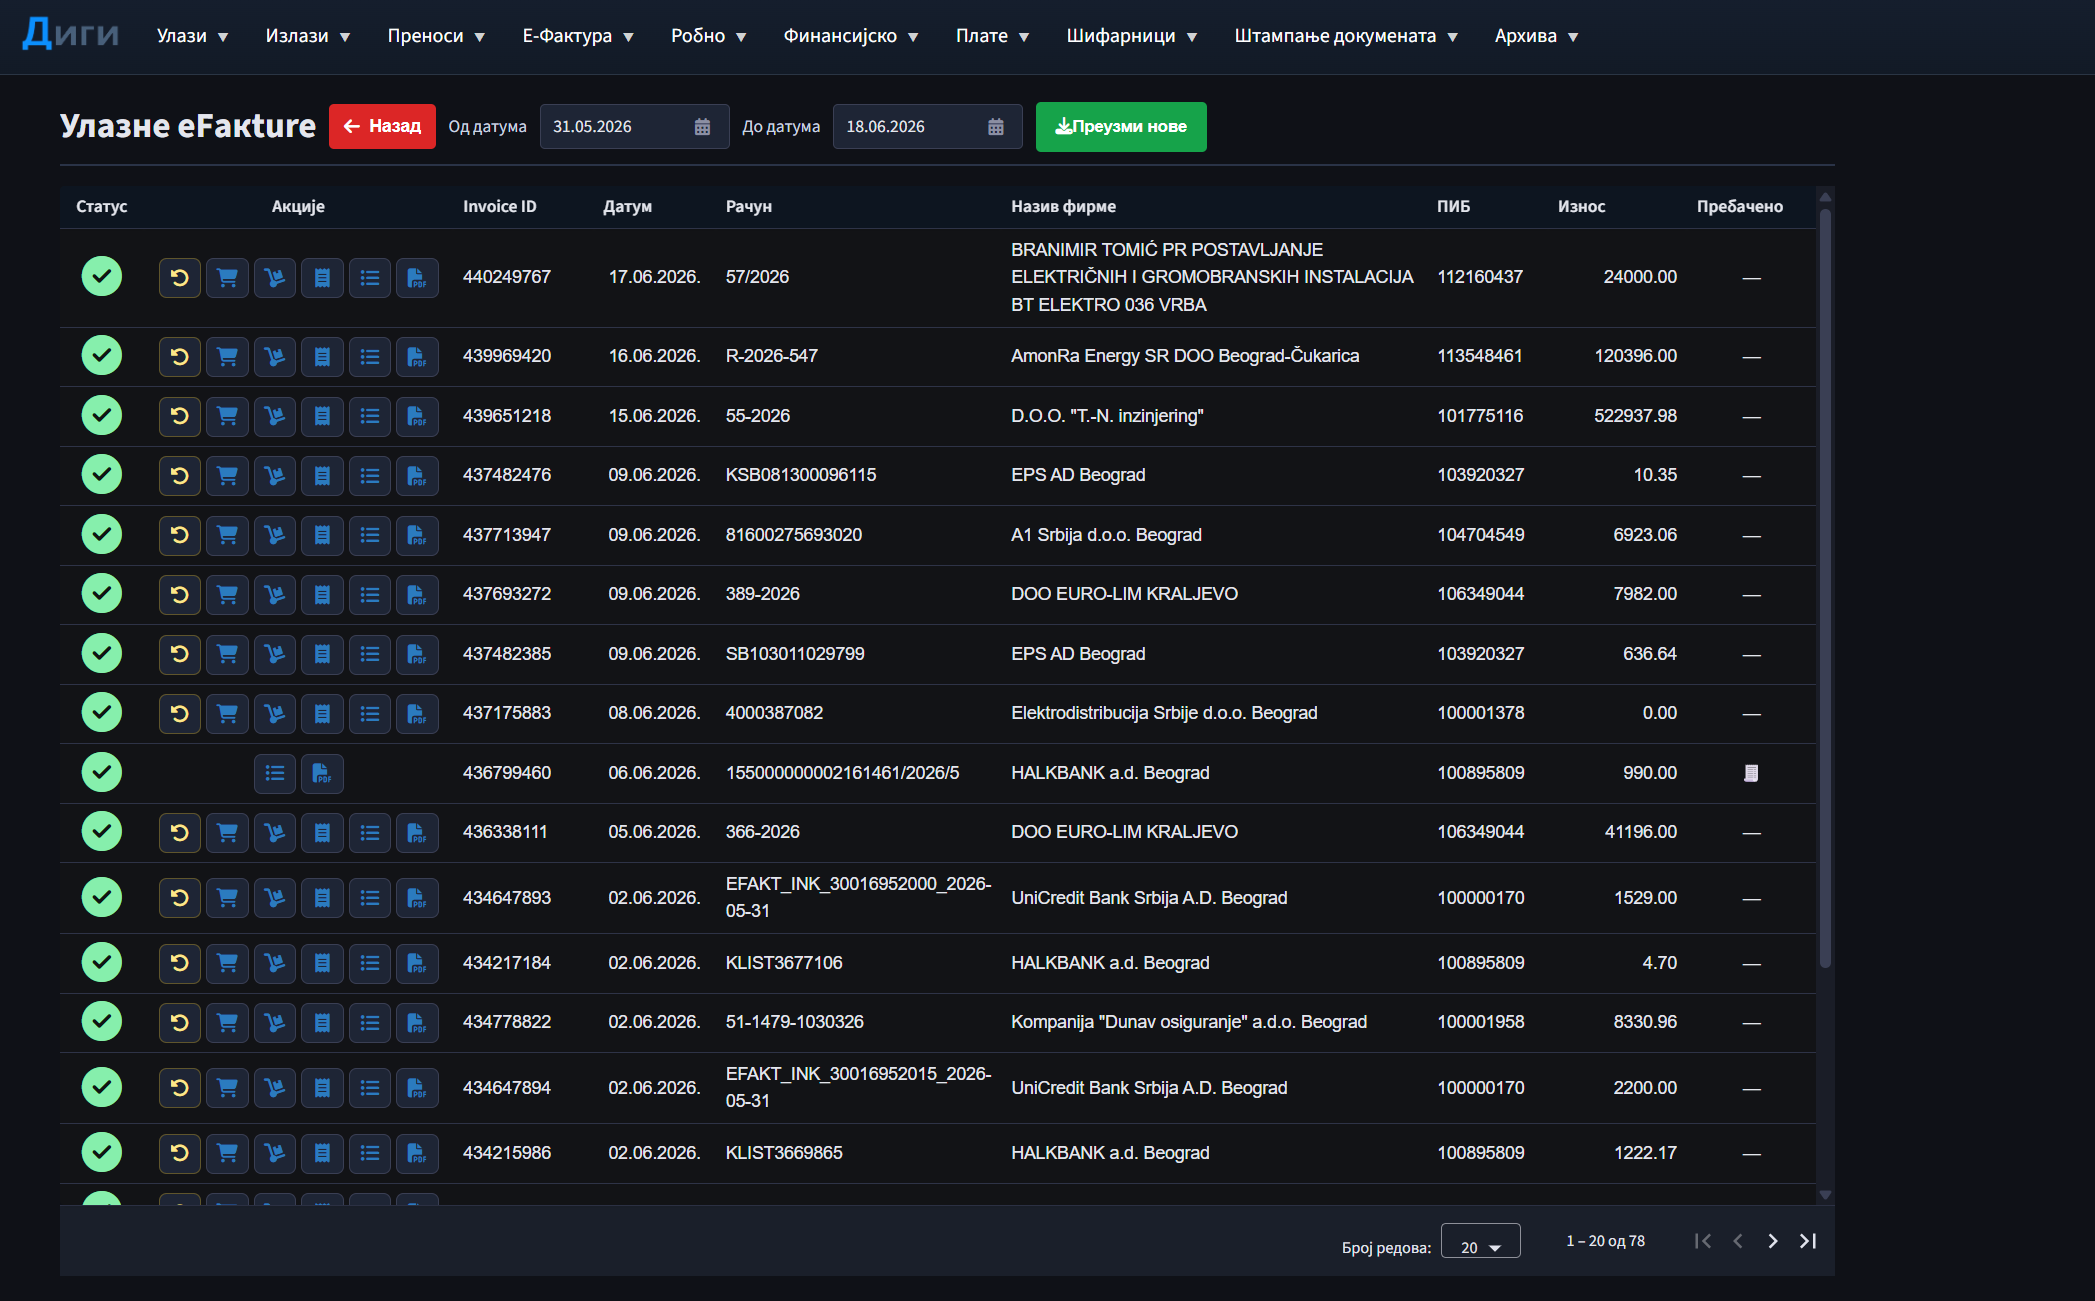The image size is (2095, 1301).
Task: Click the list icon for invoice 437693272
Action: (x=370, y=595)
